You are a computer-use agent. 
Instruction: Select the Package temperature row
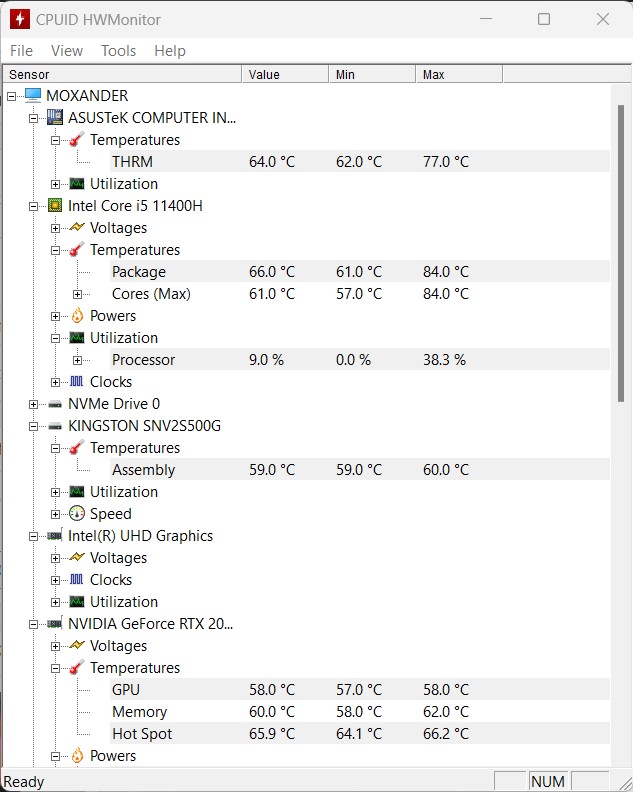pyautogui.click(x=360, y=272)
